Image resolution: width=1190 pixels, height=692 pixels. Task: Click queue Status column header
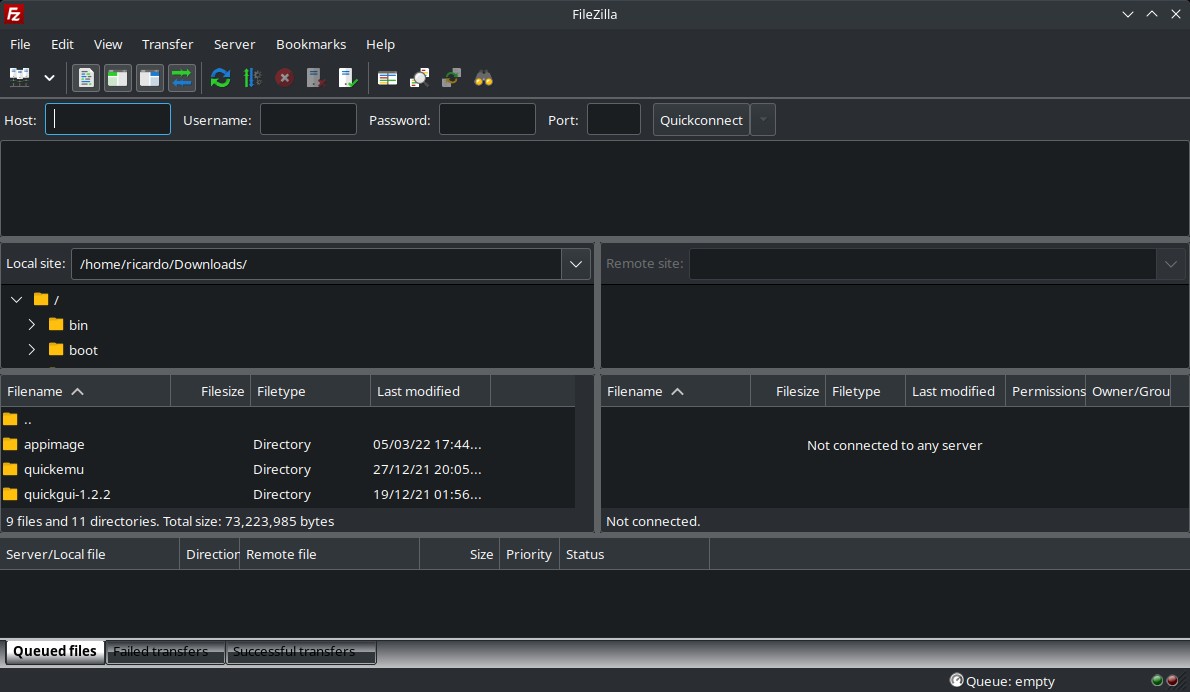(x=634, y=555)
